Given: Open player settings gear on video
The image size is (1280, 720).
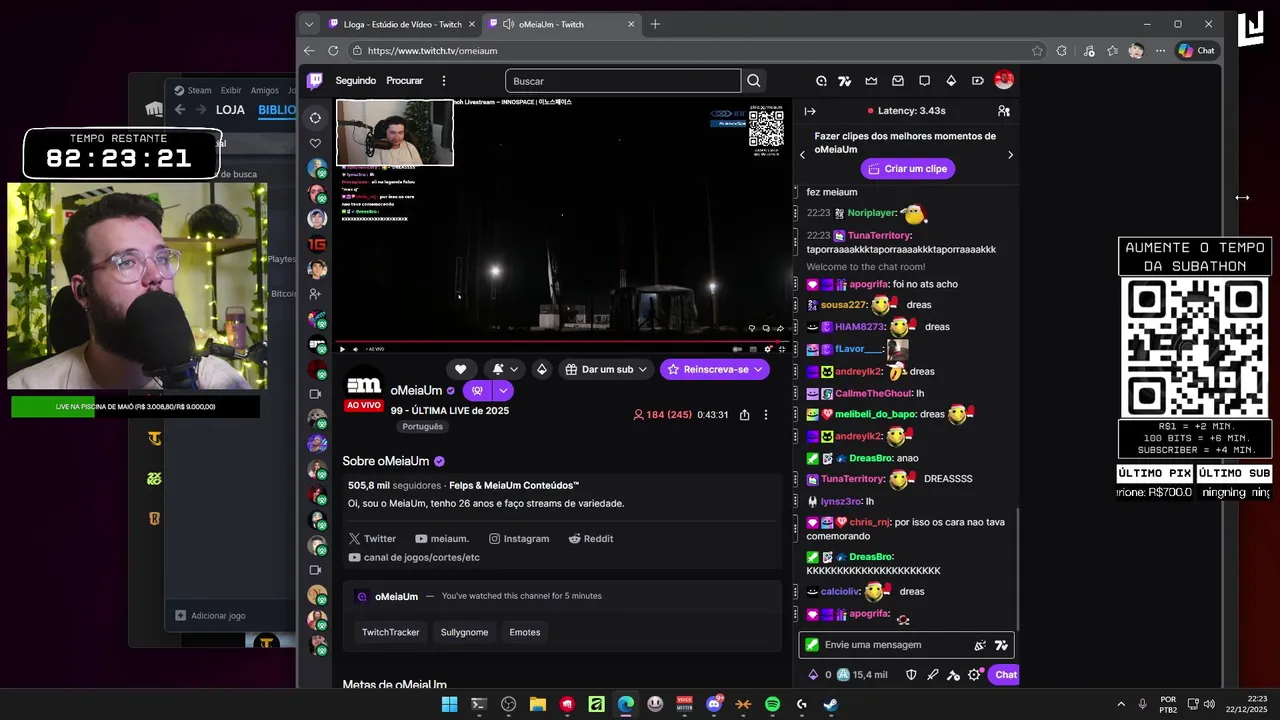Looking at the screenshot, I should point(768,349).
